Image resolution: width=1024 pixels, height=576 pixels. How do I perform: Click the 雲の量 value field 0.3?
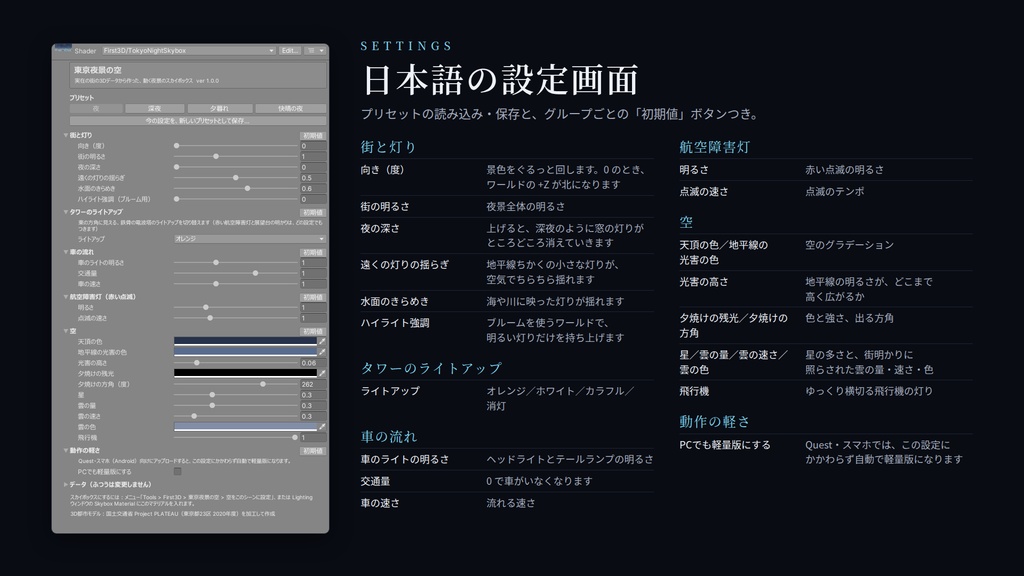coord(313,406)
